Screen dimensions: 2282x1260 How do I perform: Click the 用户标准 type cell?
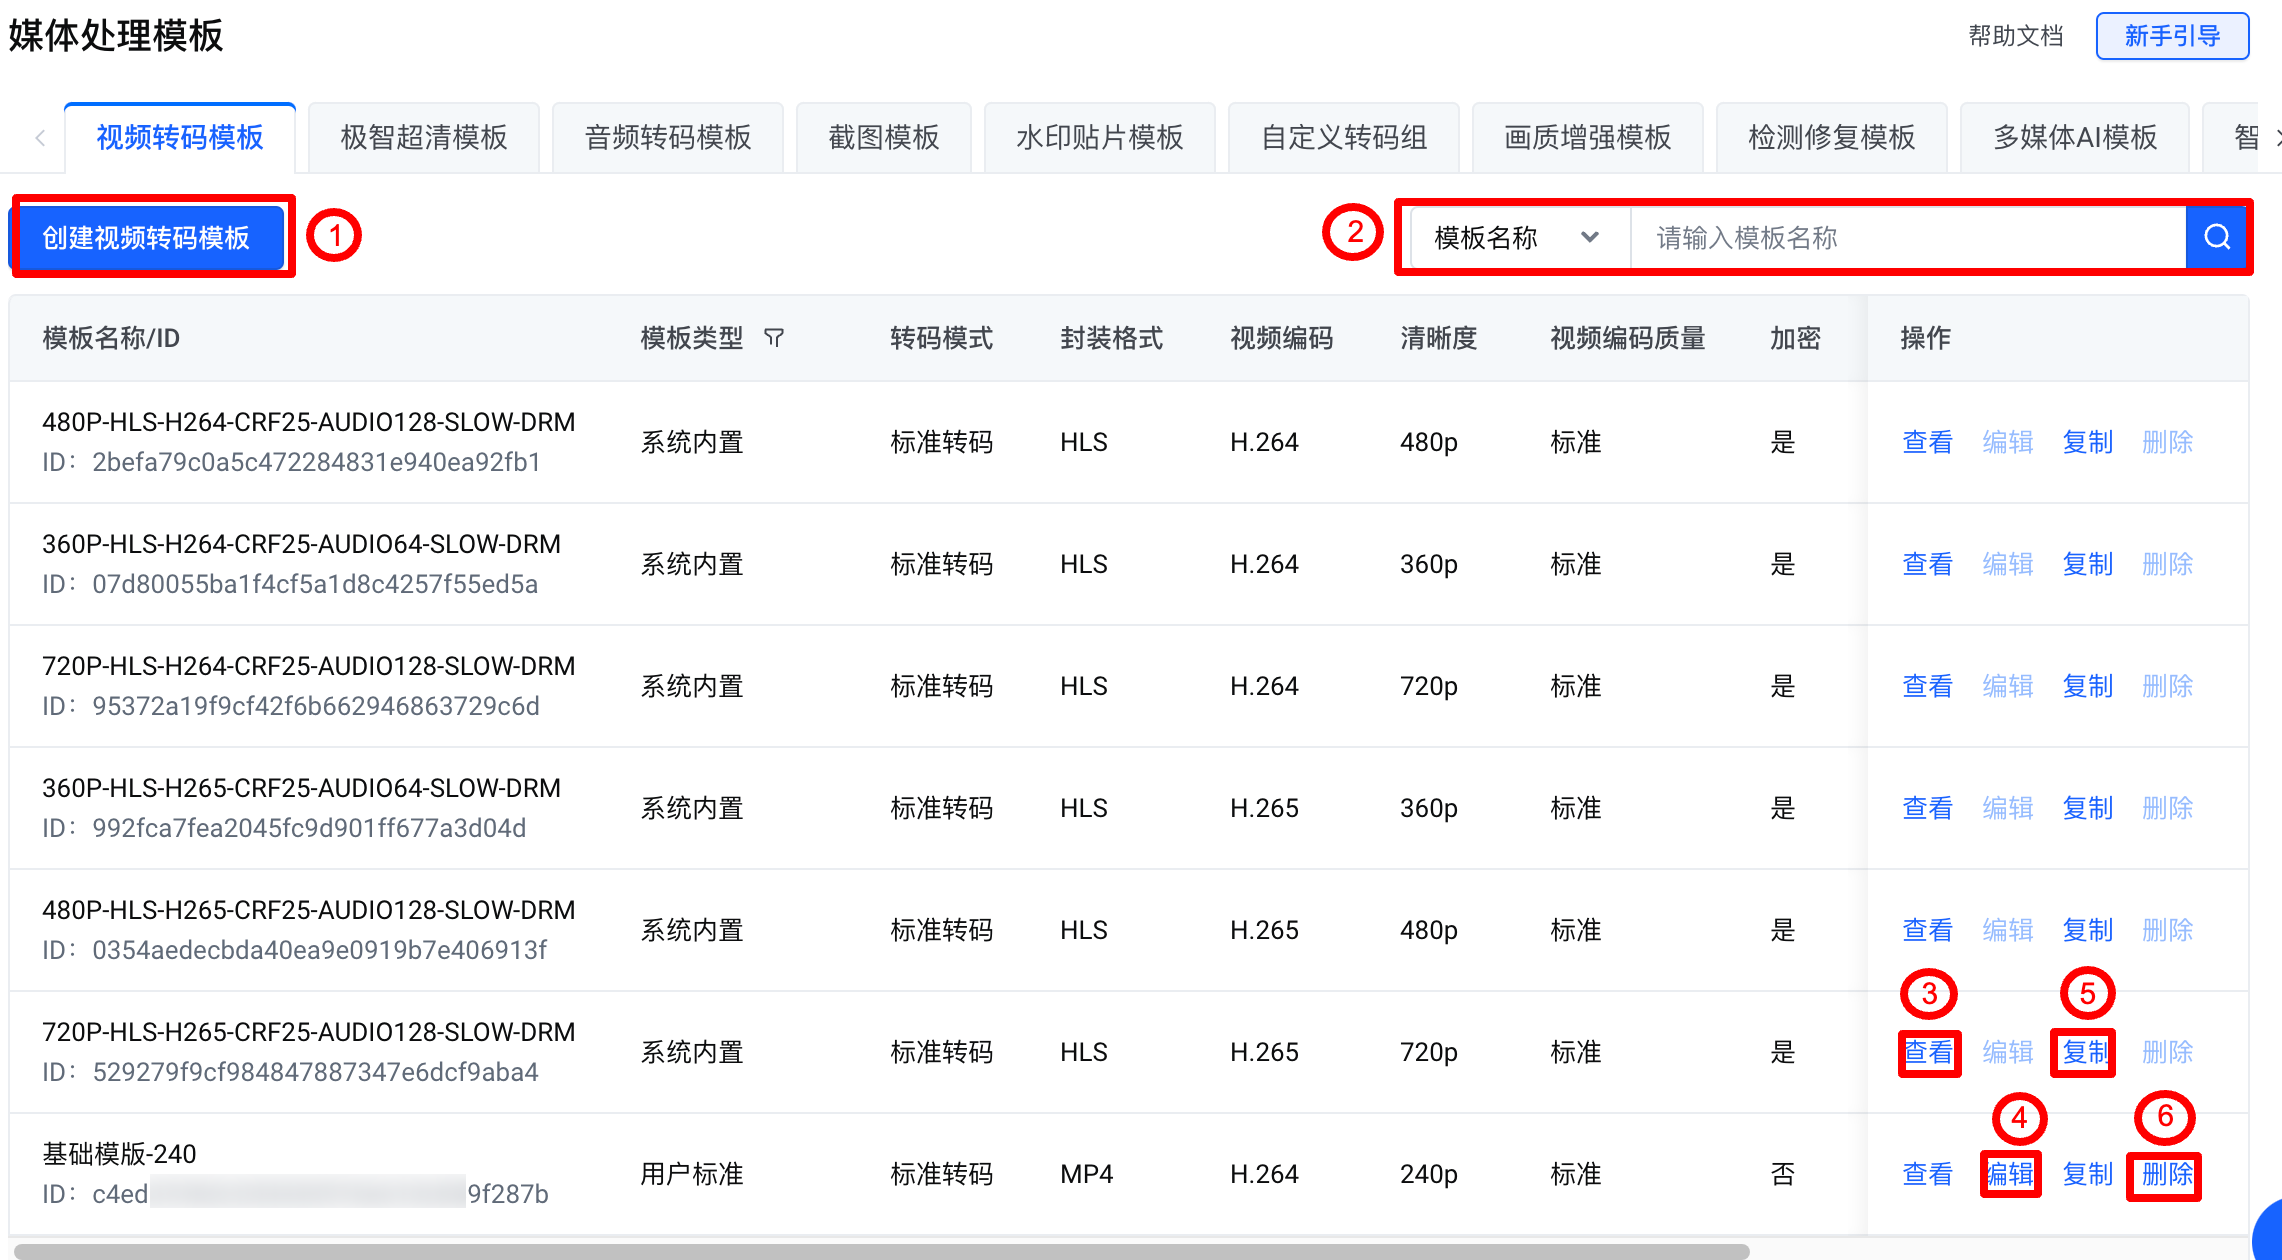(x=691, y=1174)
